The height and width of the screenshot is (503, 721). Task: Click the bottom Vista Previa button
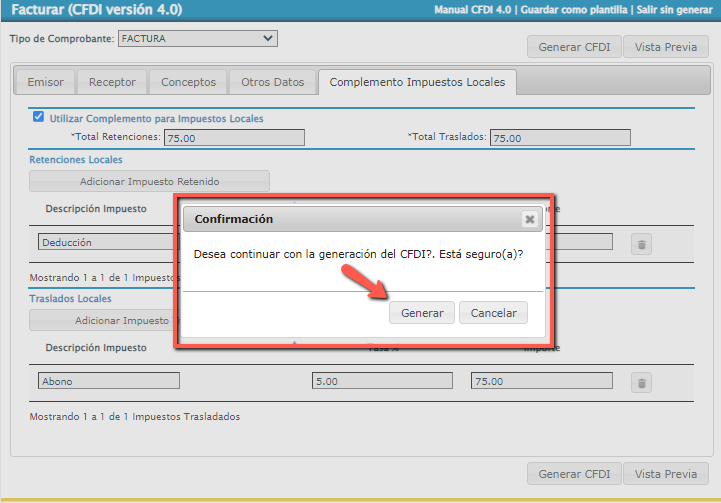[666, 474]
